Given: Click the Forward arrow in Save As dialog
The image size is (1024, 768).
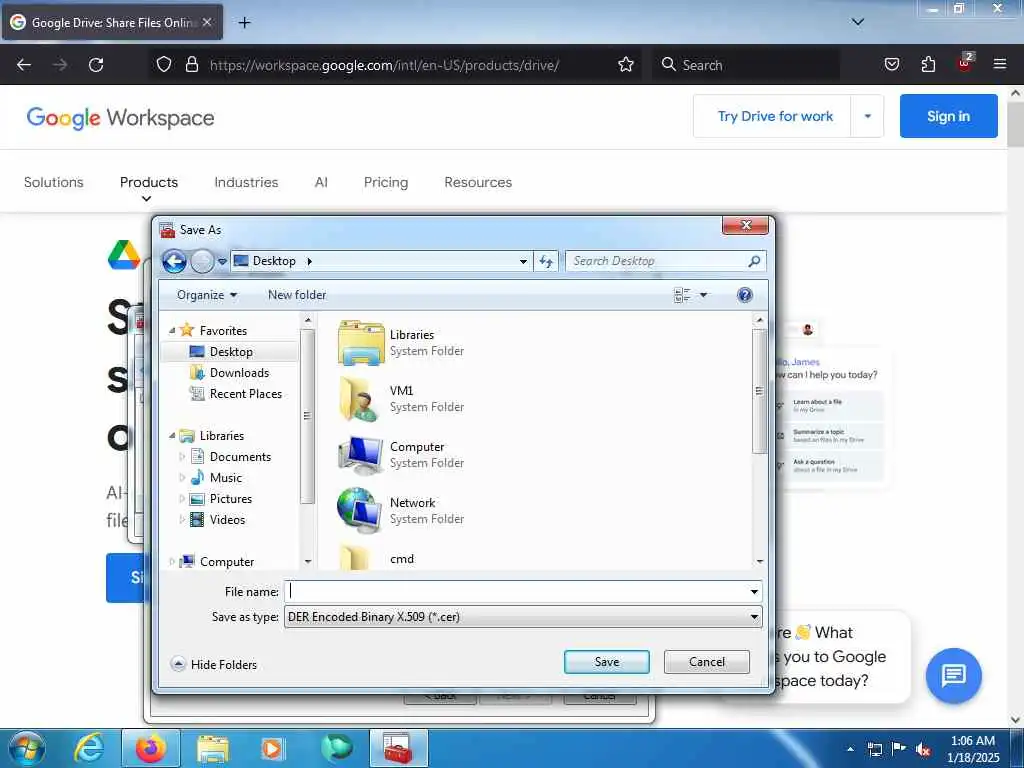Looking at the screenshot, I should click(202, 261).
